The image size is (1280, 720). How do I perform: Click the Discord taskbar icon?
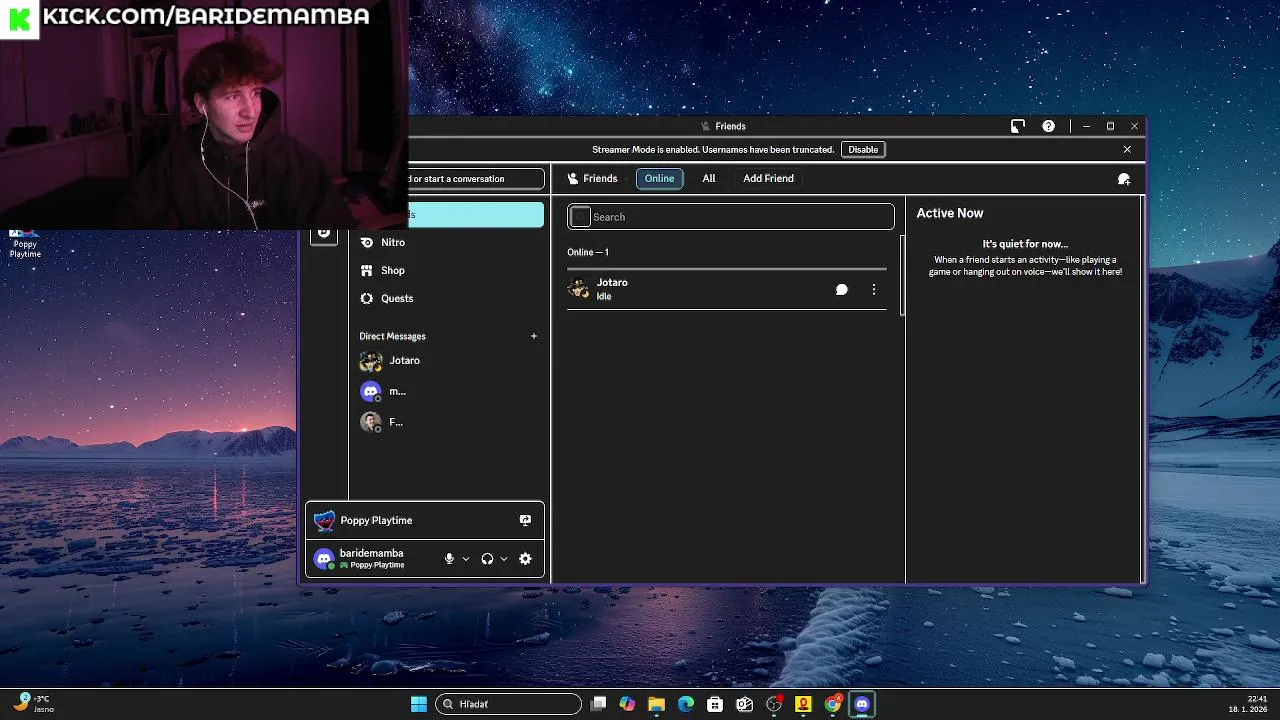(x=862, y=704)
